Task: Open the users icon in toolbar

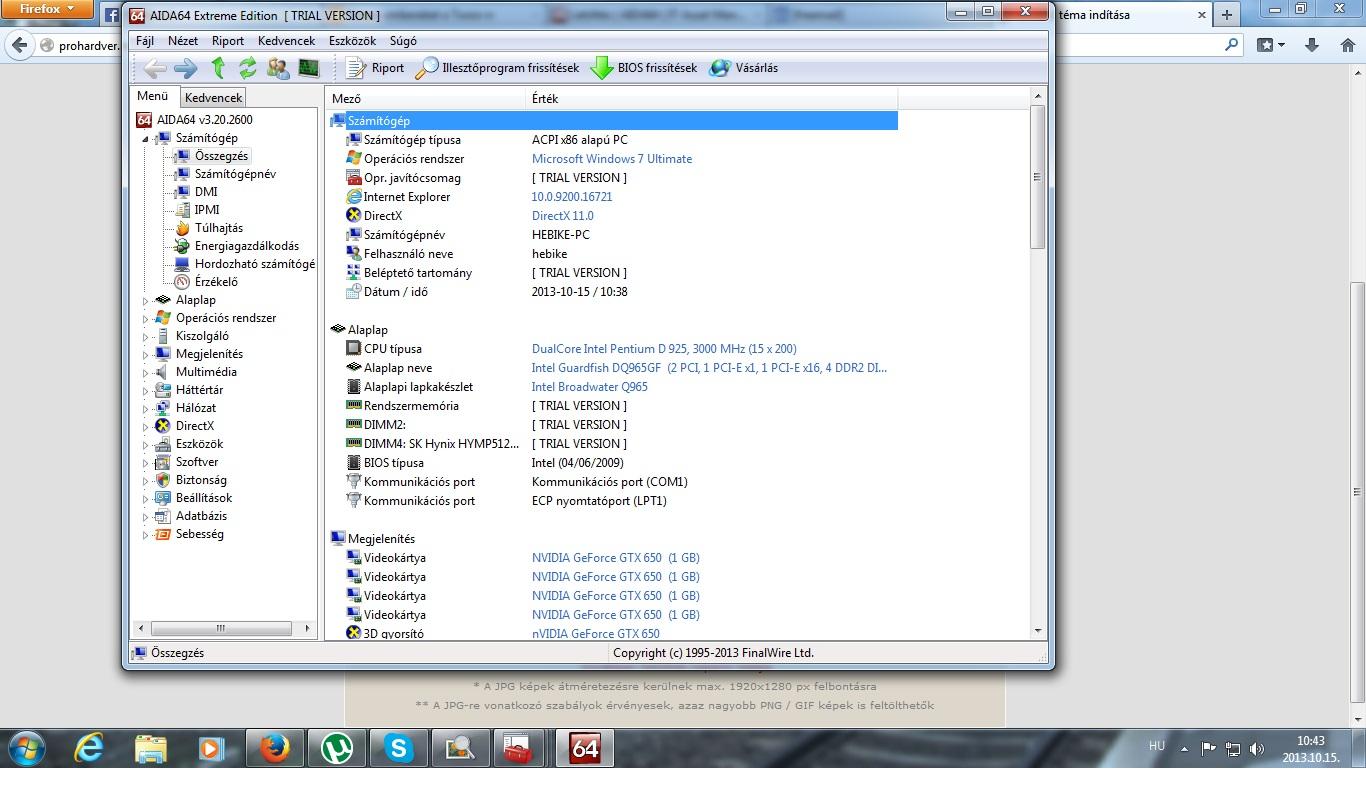Action: point(278,68)
